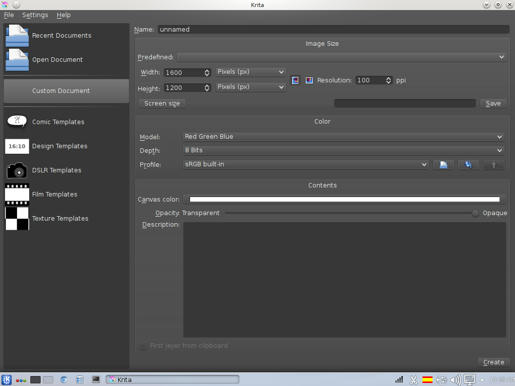Image resolution: width=515 pixels, height=386 pixels.
Task: Open the Height unit Pixels dropdown
Action: pyautogui.click(x=250, y=87)
